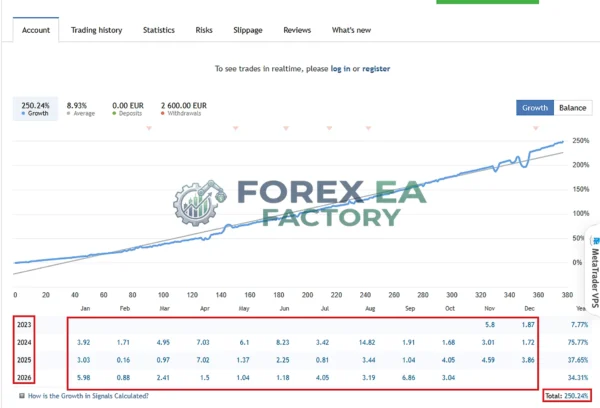
Task: Click the withdrawal marker near day 360
Action: [536, 128]
